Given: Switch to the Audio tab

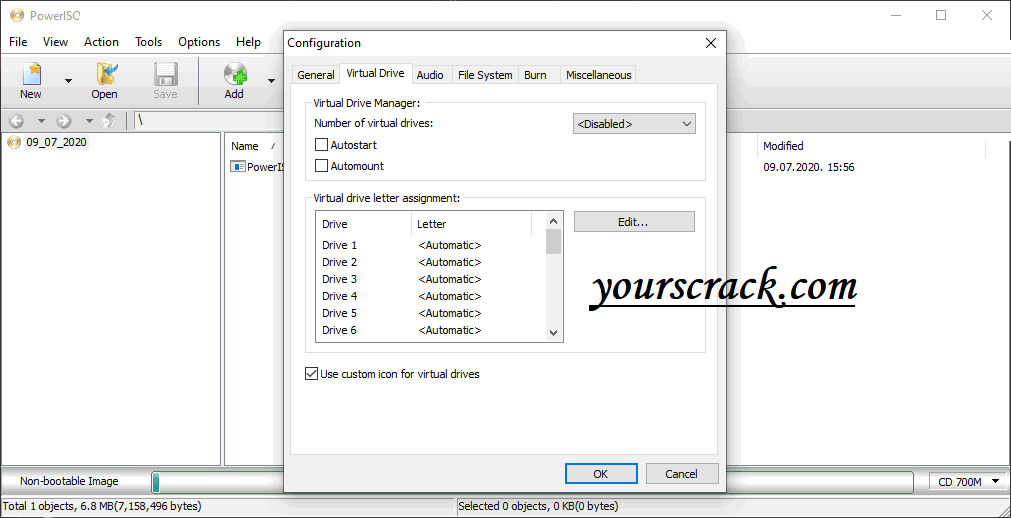Looking at the screenshot, I should coord(430,75).
